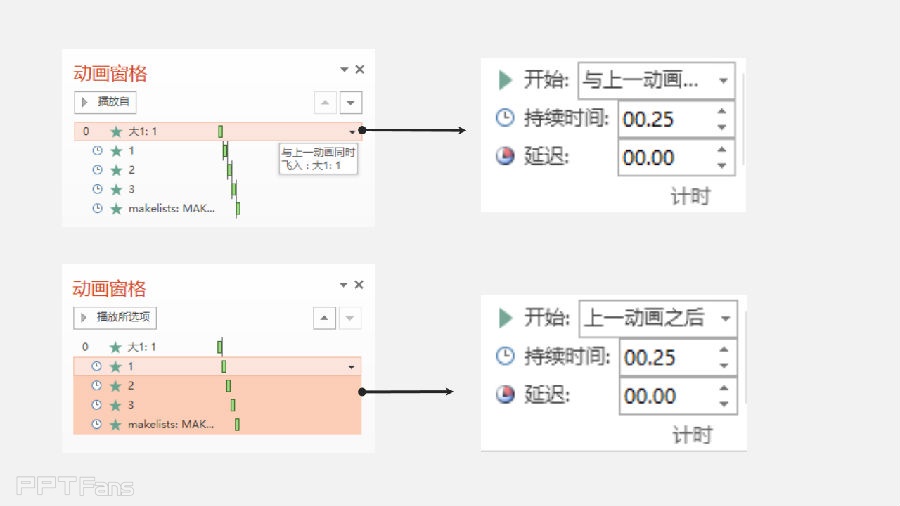This screenshot has height=506, width=900.
Task: Click the star icon of makelists item in lower pane
Action: pyautogui.click(x=116, y=424)
